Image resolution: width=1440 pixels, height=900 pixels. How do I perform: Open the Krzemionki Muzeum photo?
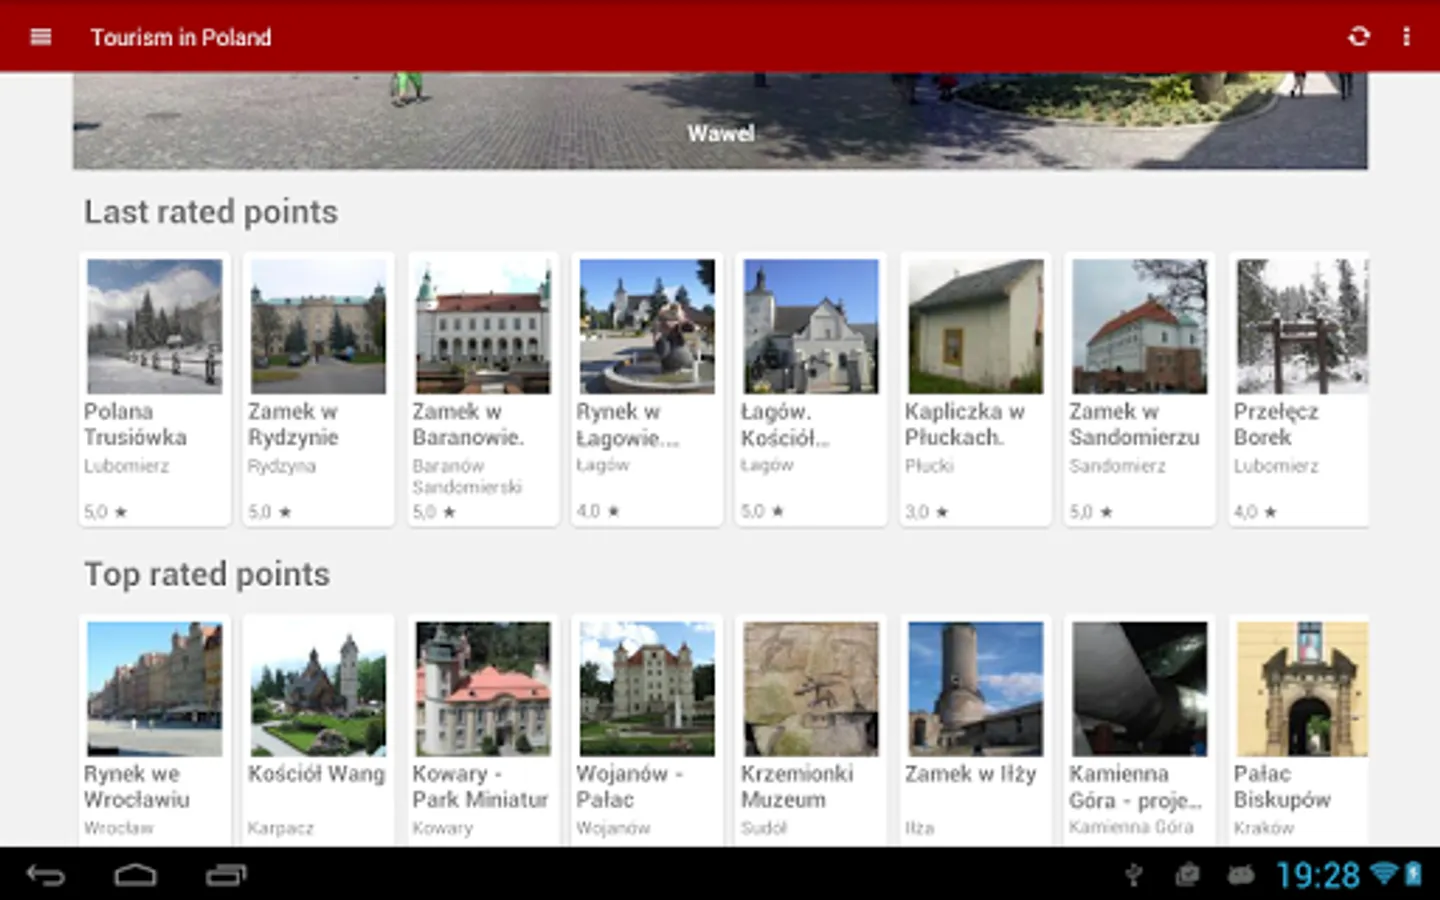(x=811, y=689)
